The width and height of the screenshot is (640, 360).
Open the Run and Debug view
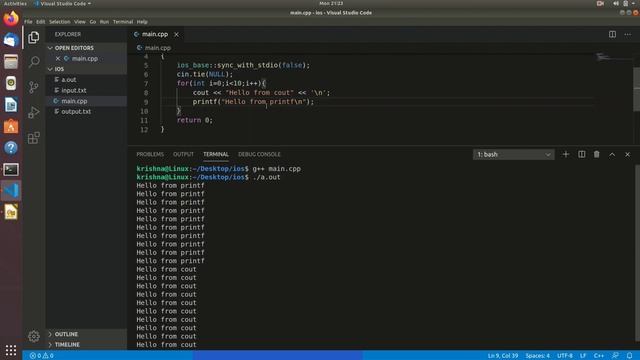point(34,112)
